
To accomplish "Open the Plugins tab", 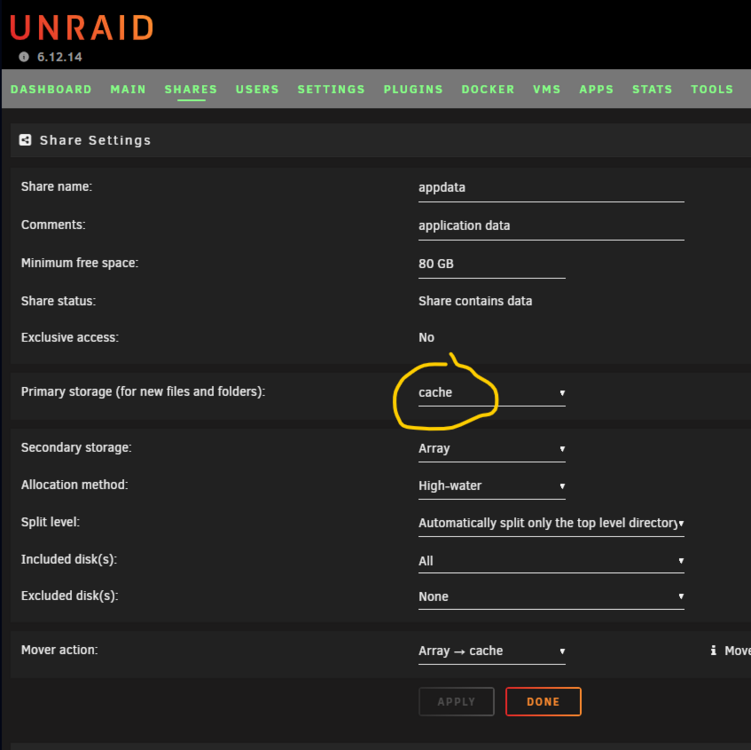I will click(413, 89).
